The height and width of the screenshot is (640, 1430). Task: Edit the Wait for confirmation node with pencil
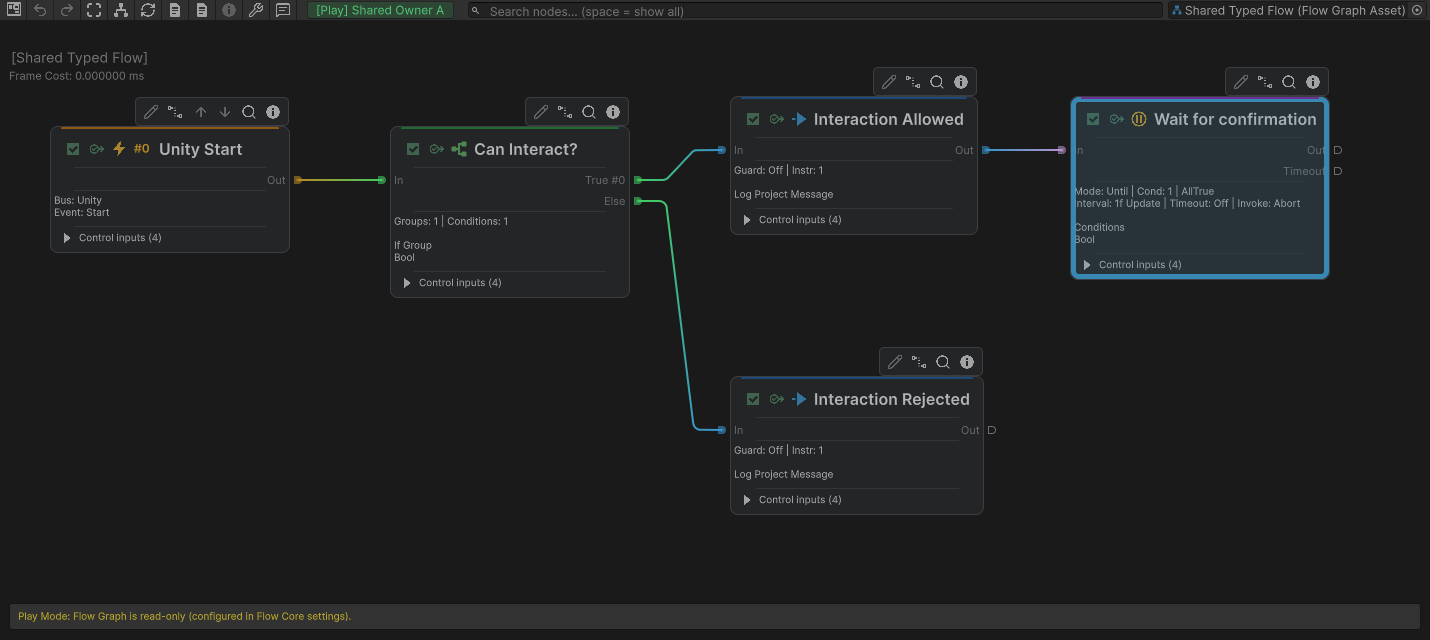(1241, 82)
